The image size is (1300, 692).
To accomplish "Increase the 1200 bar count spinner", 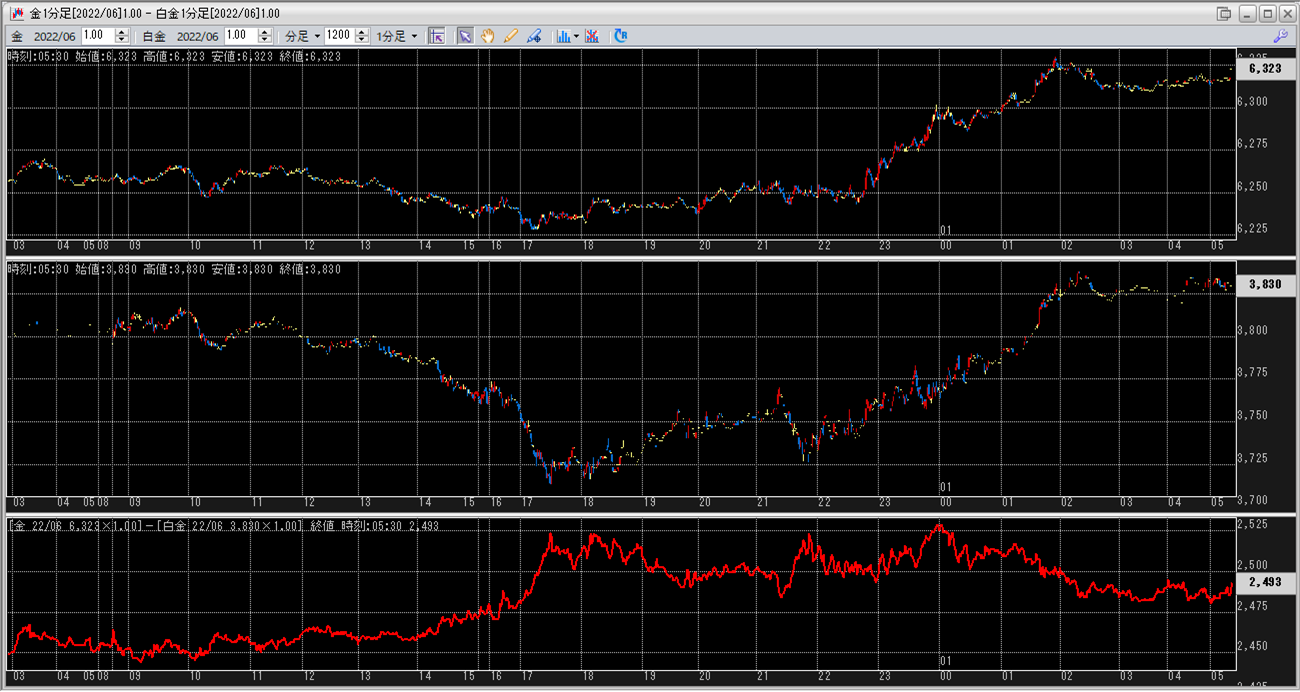I will point(360,32).
